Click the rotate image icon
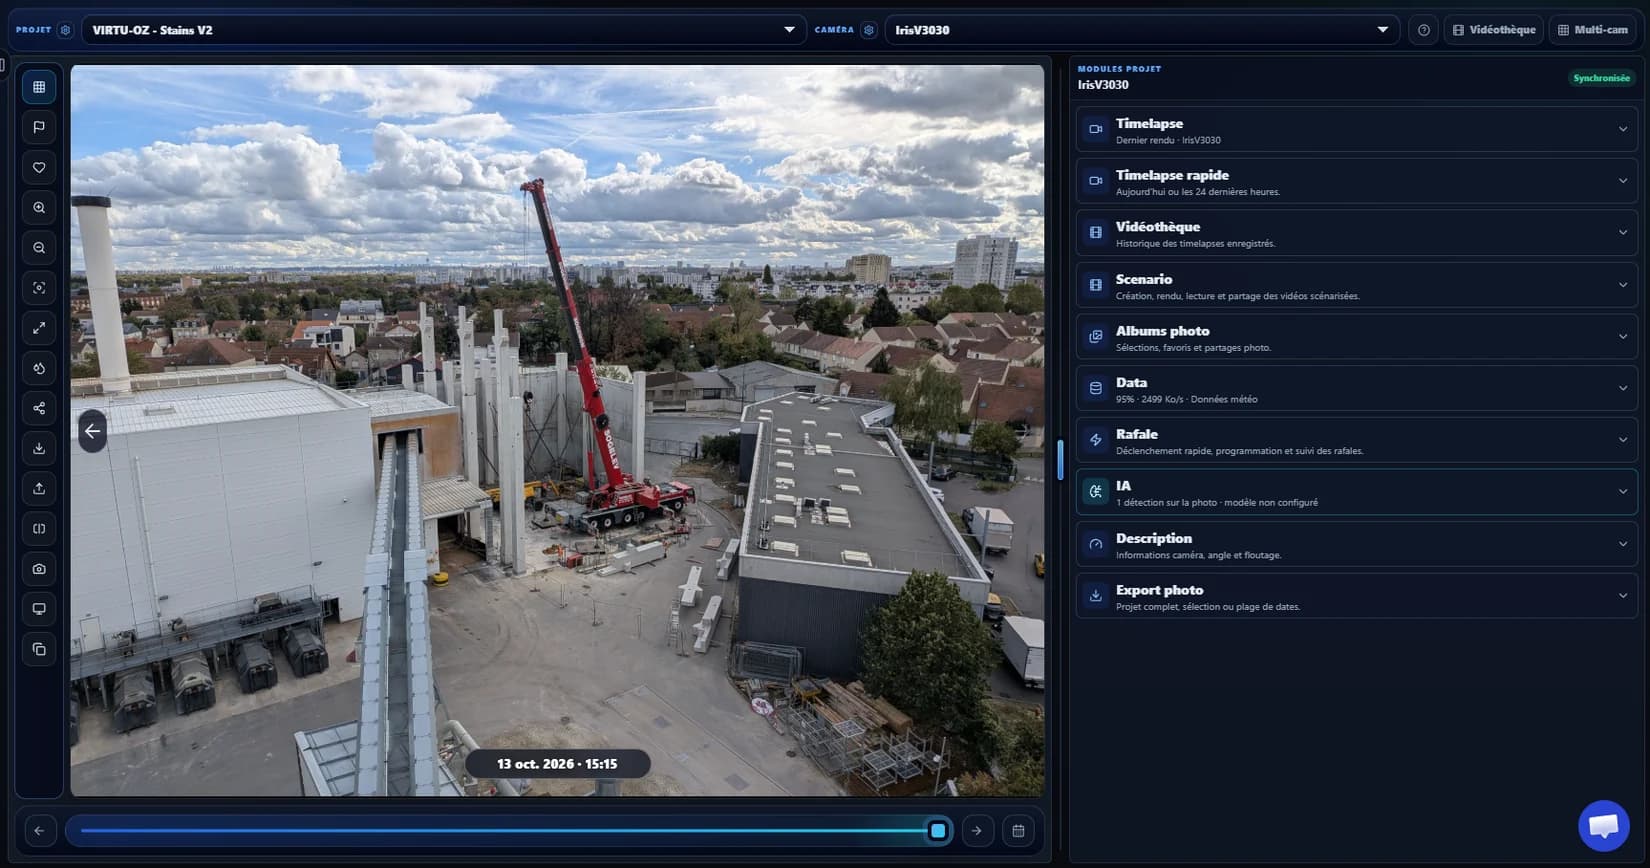1650x868 pixels. (39, 368)
